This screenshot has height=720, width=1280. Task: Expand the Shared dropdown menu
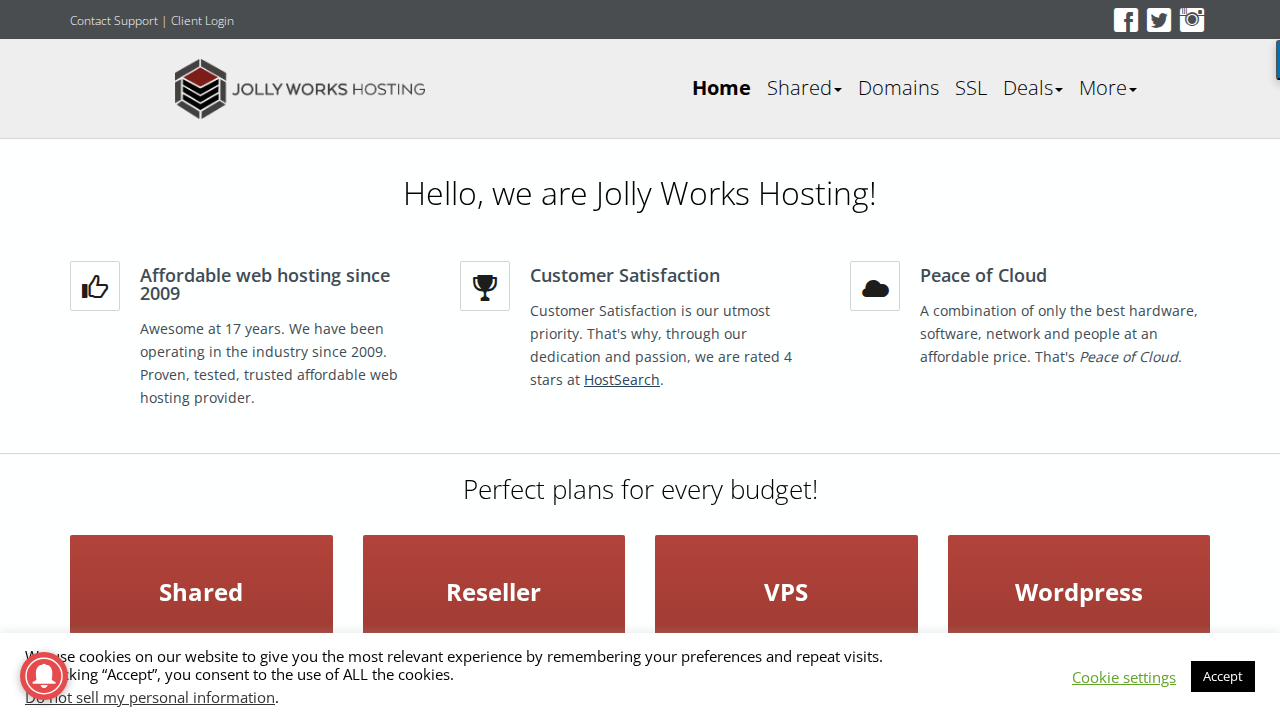(x=804, y=88)
